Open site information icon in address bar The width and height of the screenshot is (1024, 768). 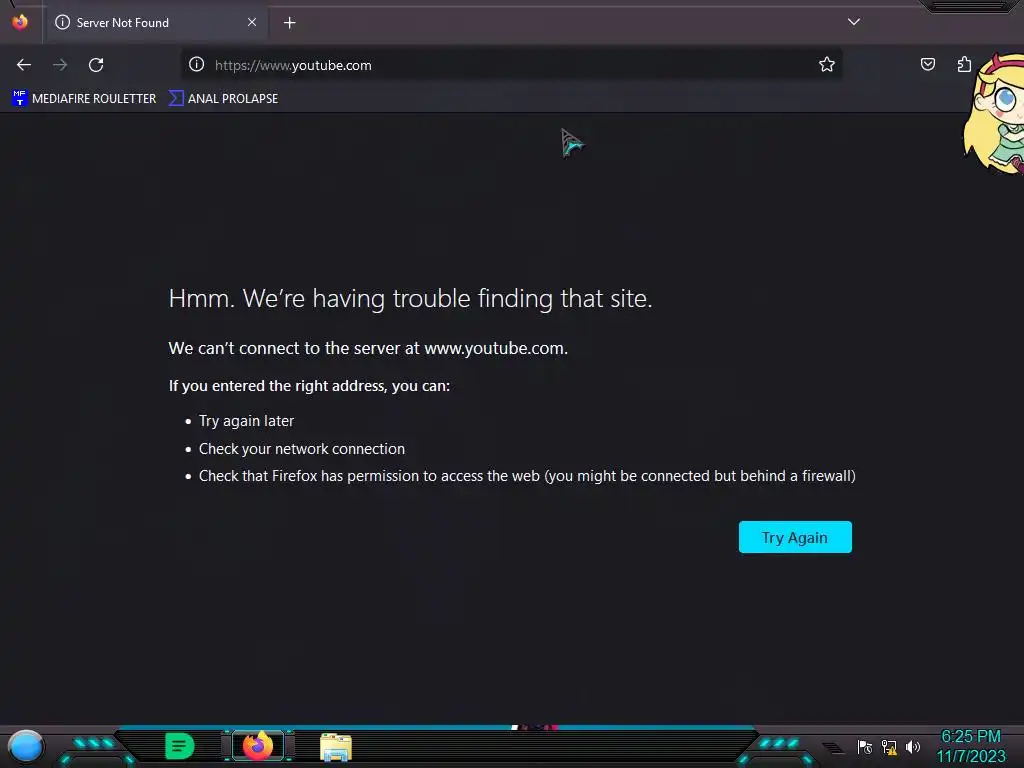pos(197,64)
